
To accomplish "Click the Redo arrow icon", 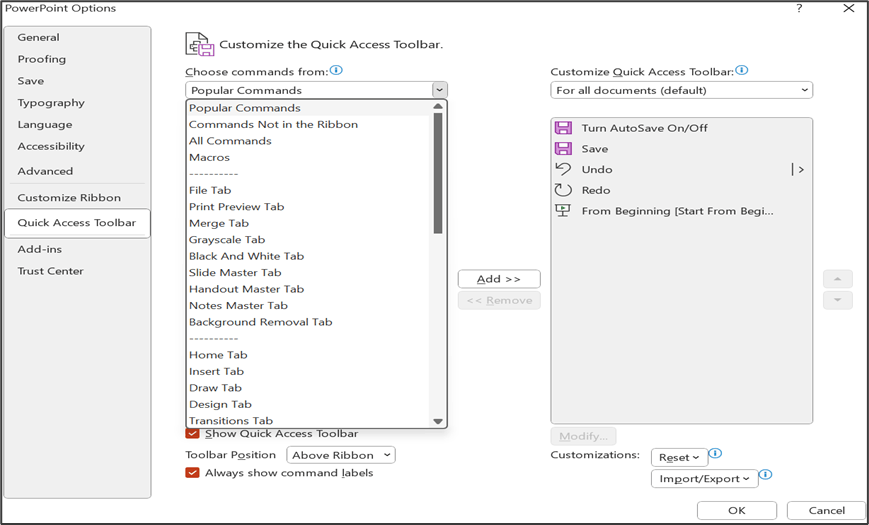I will 563,190.
